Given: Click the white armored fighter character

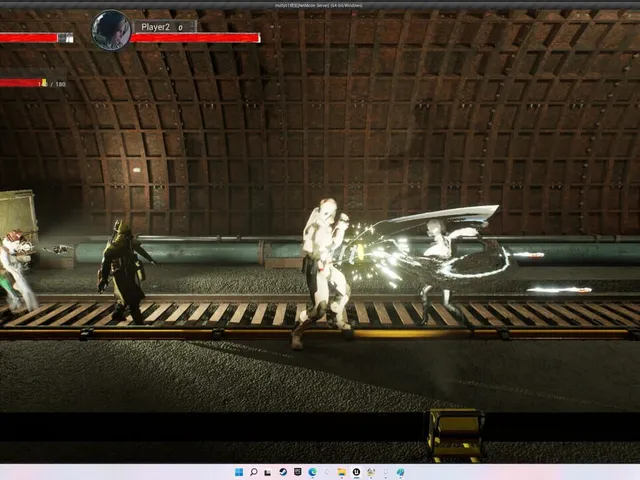Looking at the screenshot, I should click(x=323, y=273).
